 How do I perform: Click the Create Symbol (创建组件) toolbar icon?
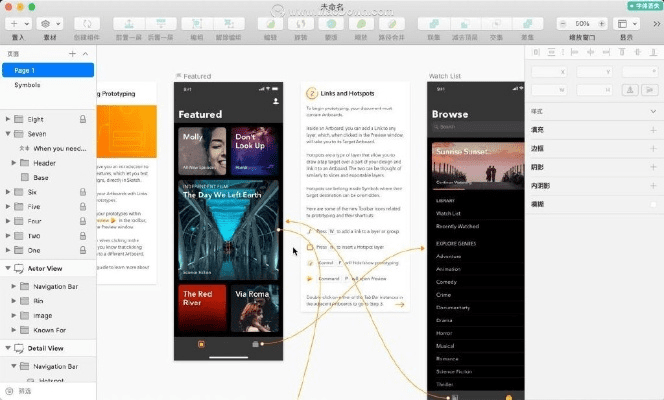86,22
